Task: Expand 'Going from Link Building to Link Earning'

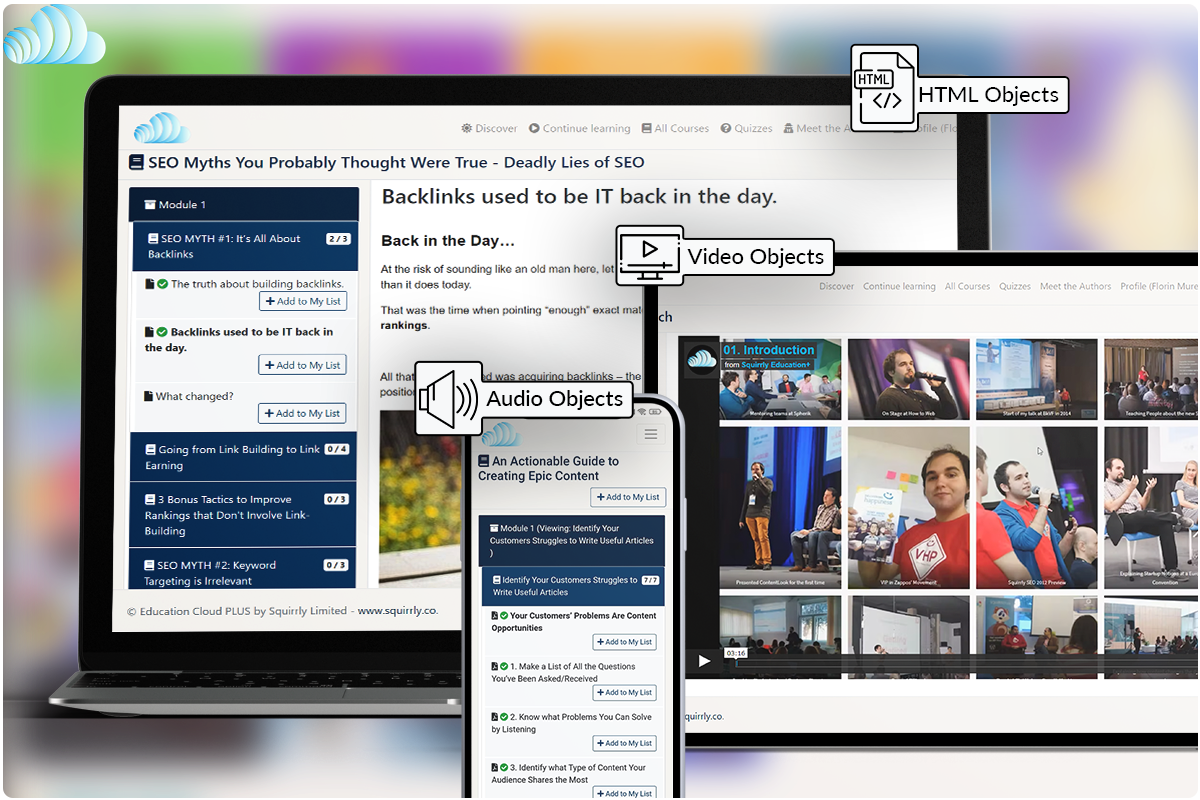Action: (x=243, y=457)
